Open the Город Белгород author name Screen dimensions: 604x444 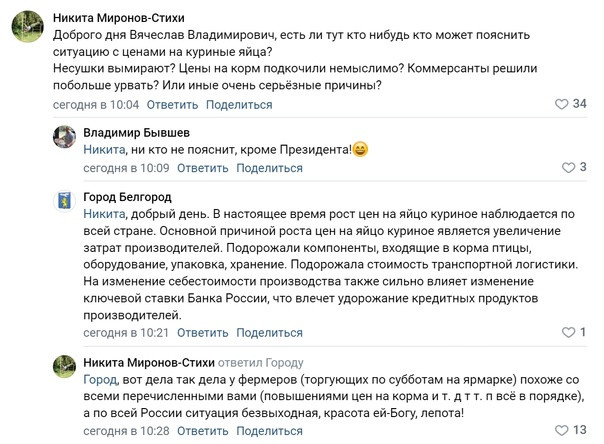128,197
